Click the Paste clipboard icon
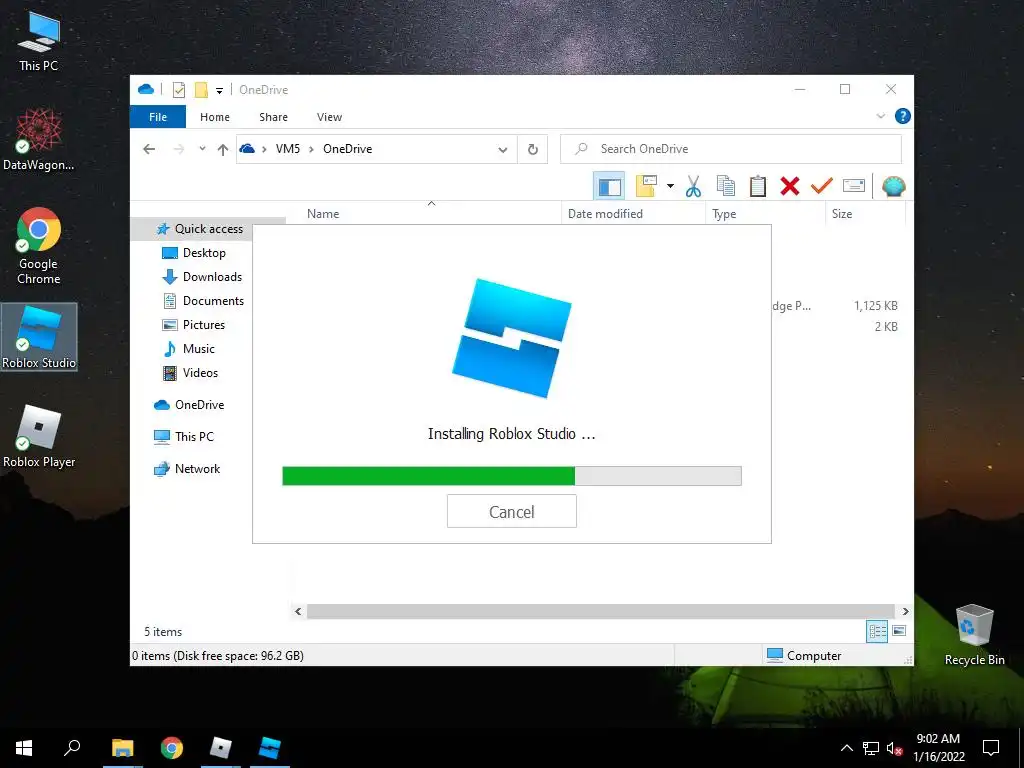This screenshot has width=1024, height=768. click(758, 186)
